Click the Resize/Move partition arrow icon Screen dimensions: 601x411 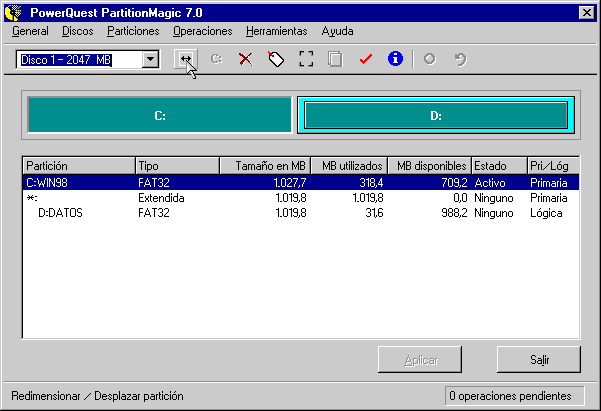pos(186,59)
